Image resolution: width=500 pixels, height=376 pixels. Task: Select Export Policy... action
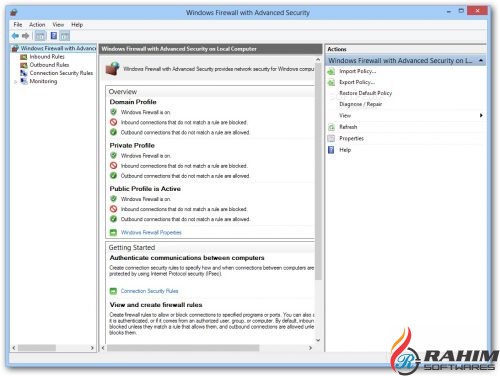coord(357,82)
